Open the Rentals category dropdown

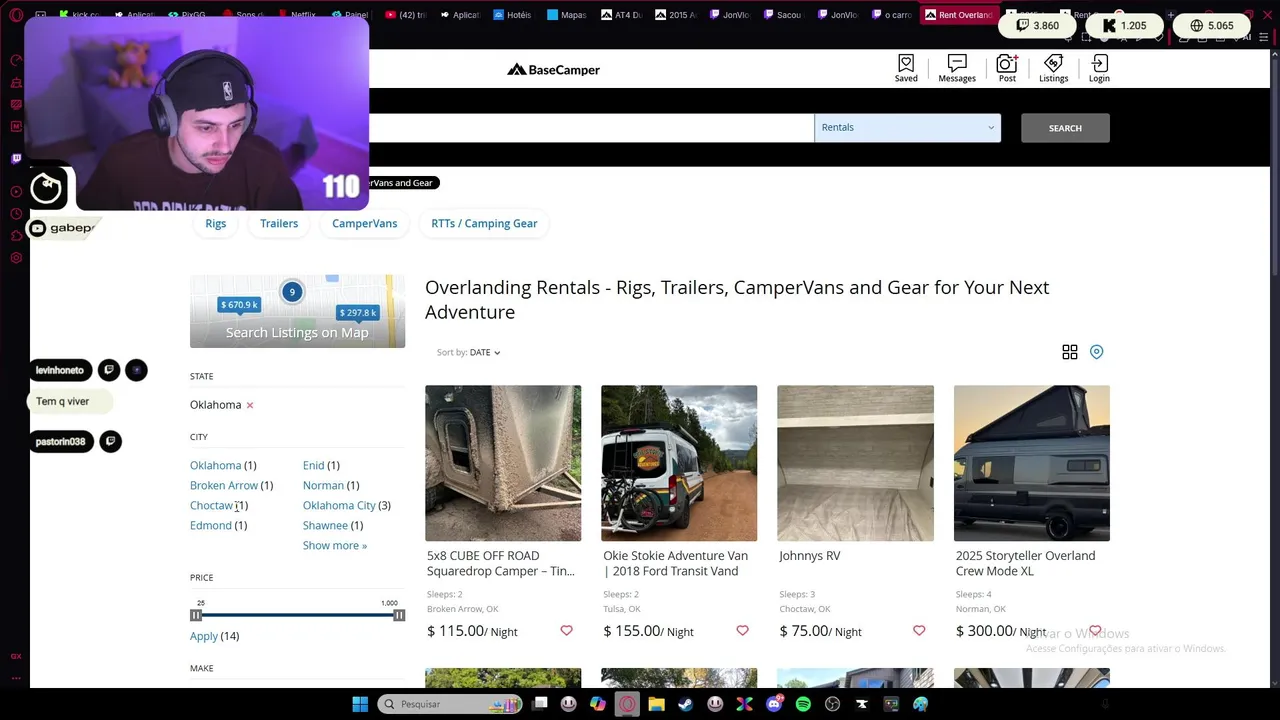tap(907, 127)
